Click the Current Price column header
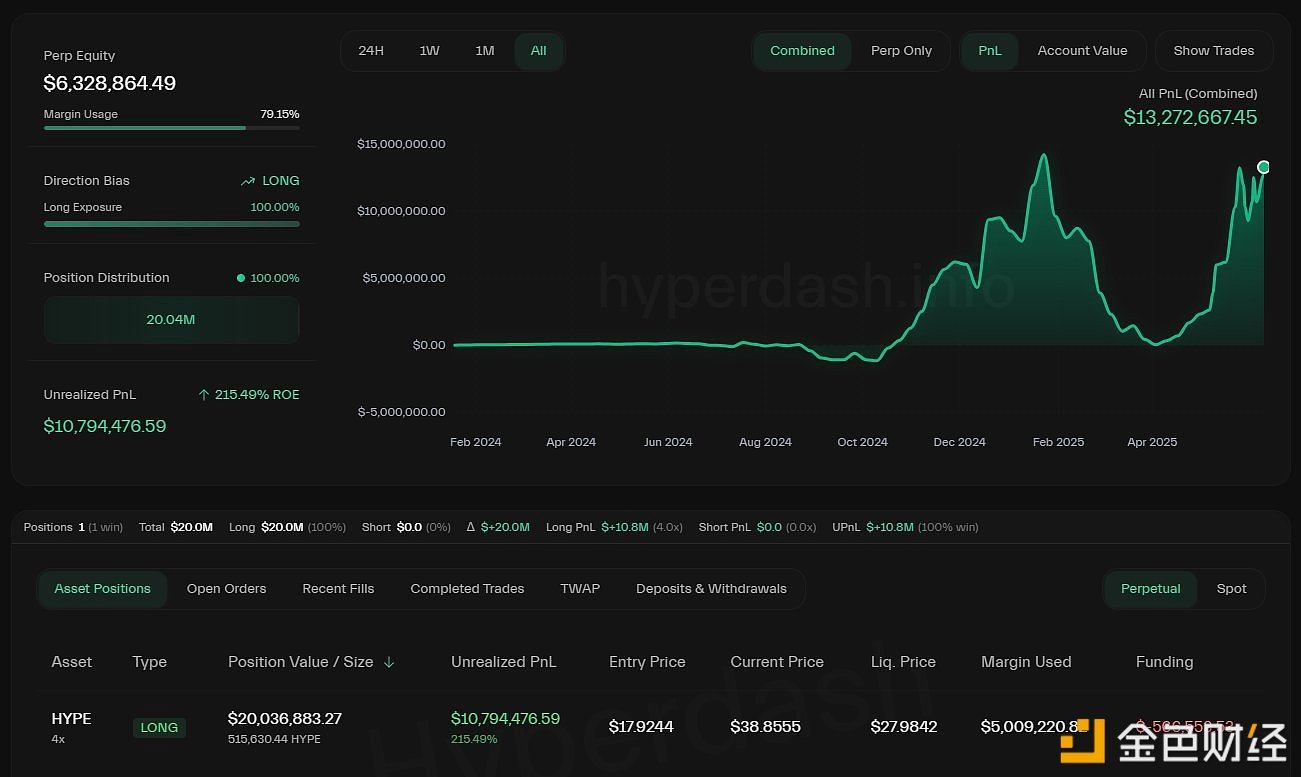This screenshot has width=1301, height=777. [x=777, y=662]
